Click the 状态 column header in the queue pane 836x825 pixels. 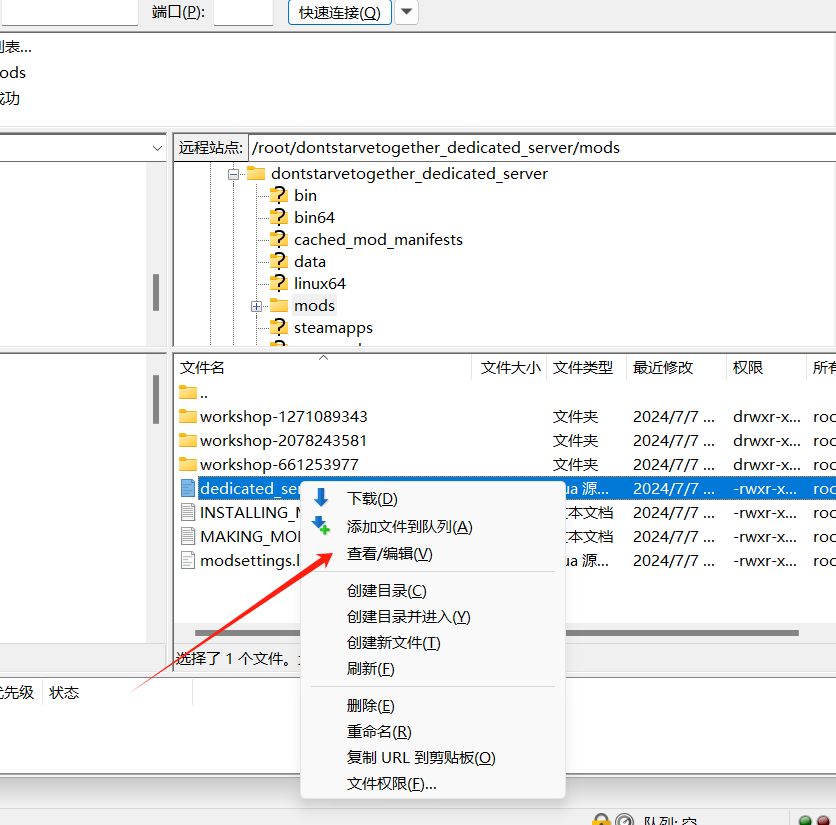click(x=117, y=692)
